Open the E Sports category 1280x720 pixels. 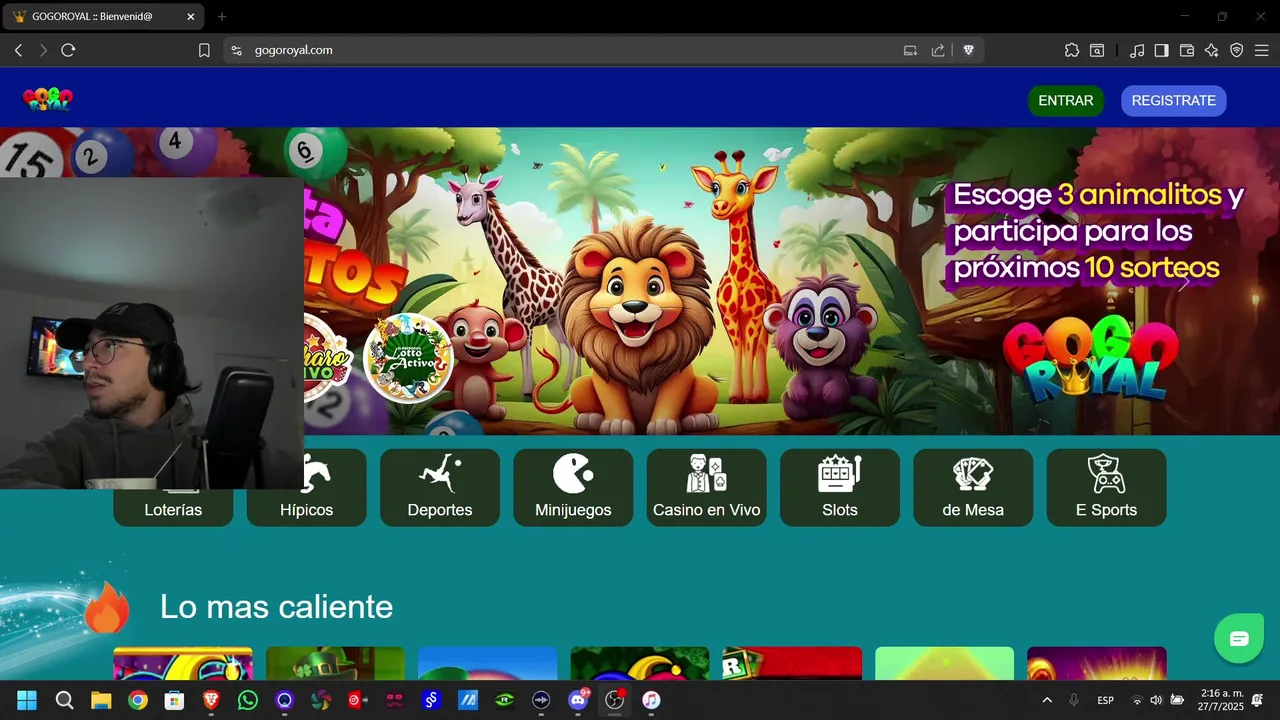pyautogui.click(x=1107, y=487)
